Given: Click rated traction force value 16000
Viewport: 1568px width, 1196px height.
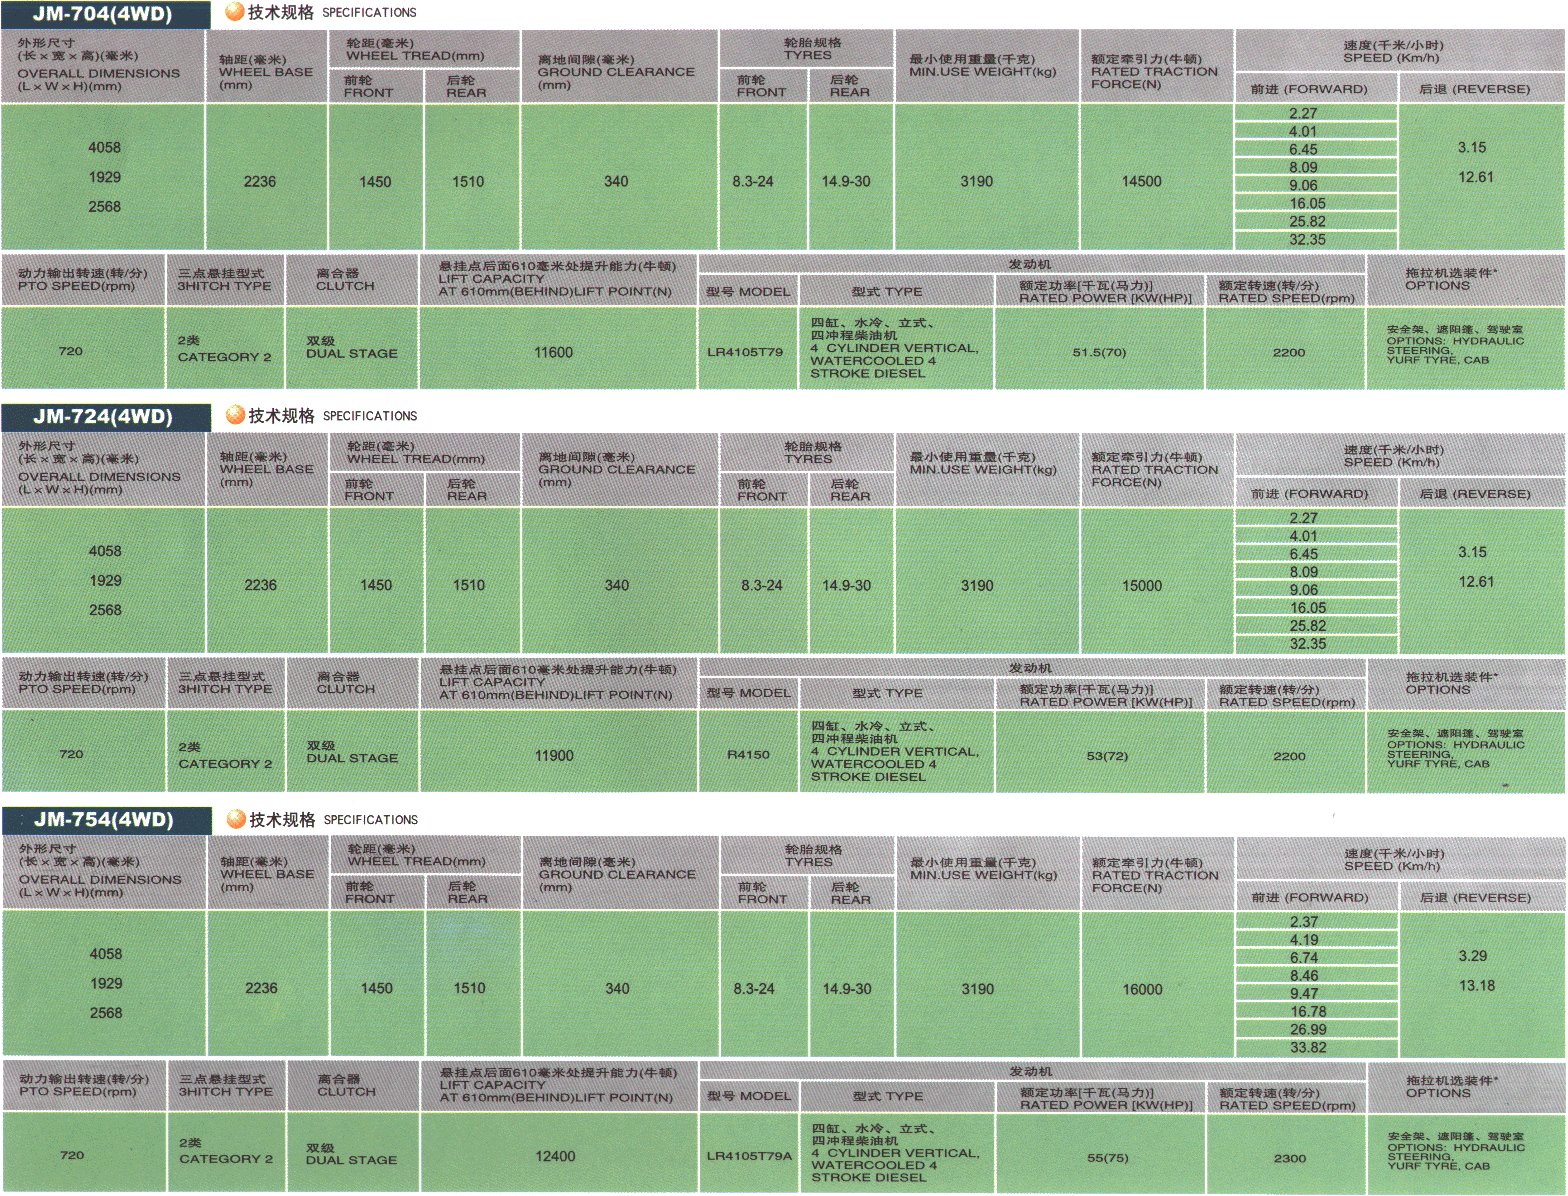Looking at the screenshot, I should tap(1142, 989).
